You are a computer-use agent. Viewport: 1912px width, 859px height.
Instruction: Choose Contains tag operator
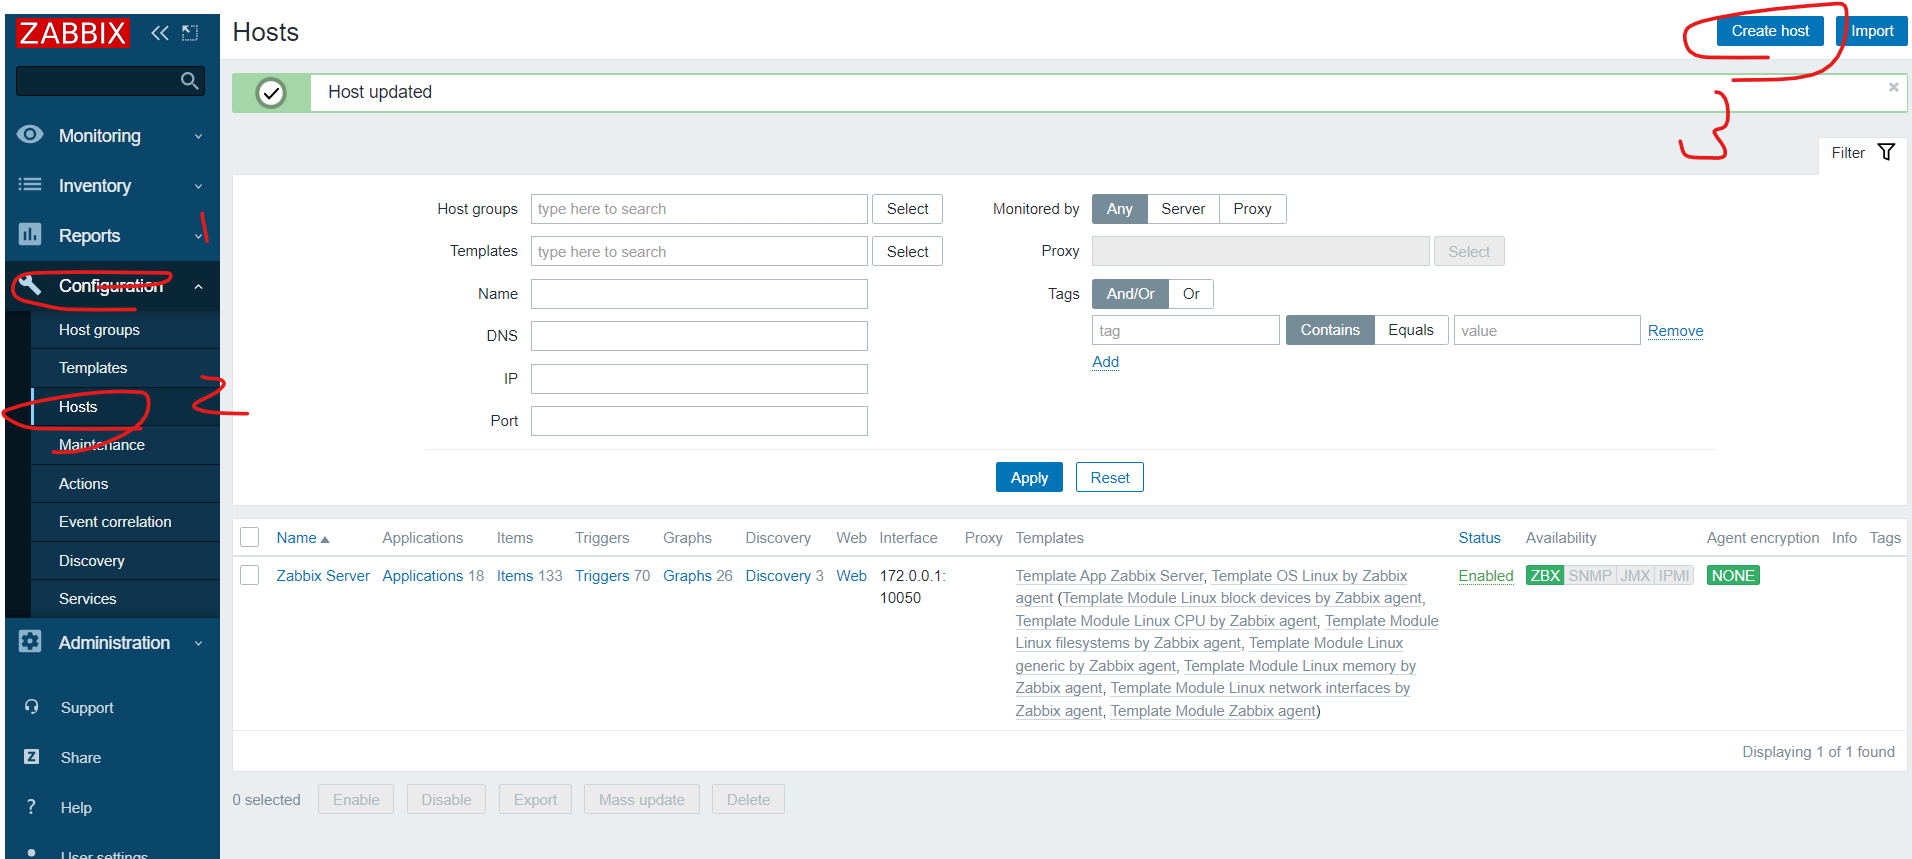[x=1330, y=330]
